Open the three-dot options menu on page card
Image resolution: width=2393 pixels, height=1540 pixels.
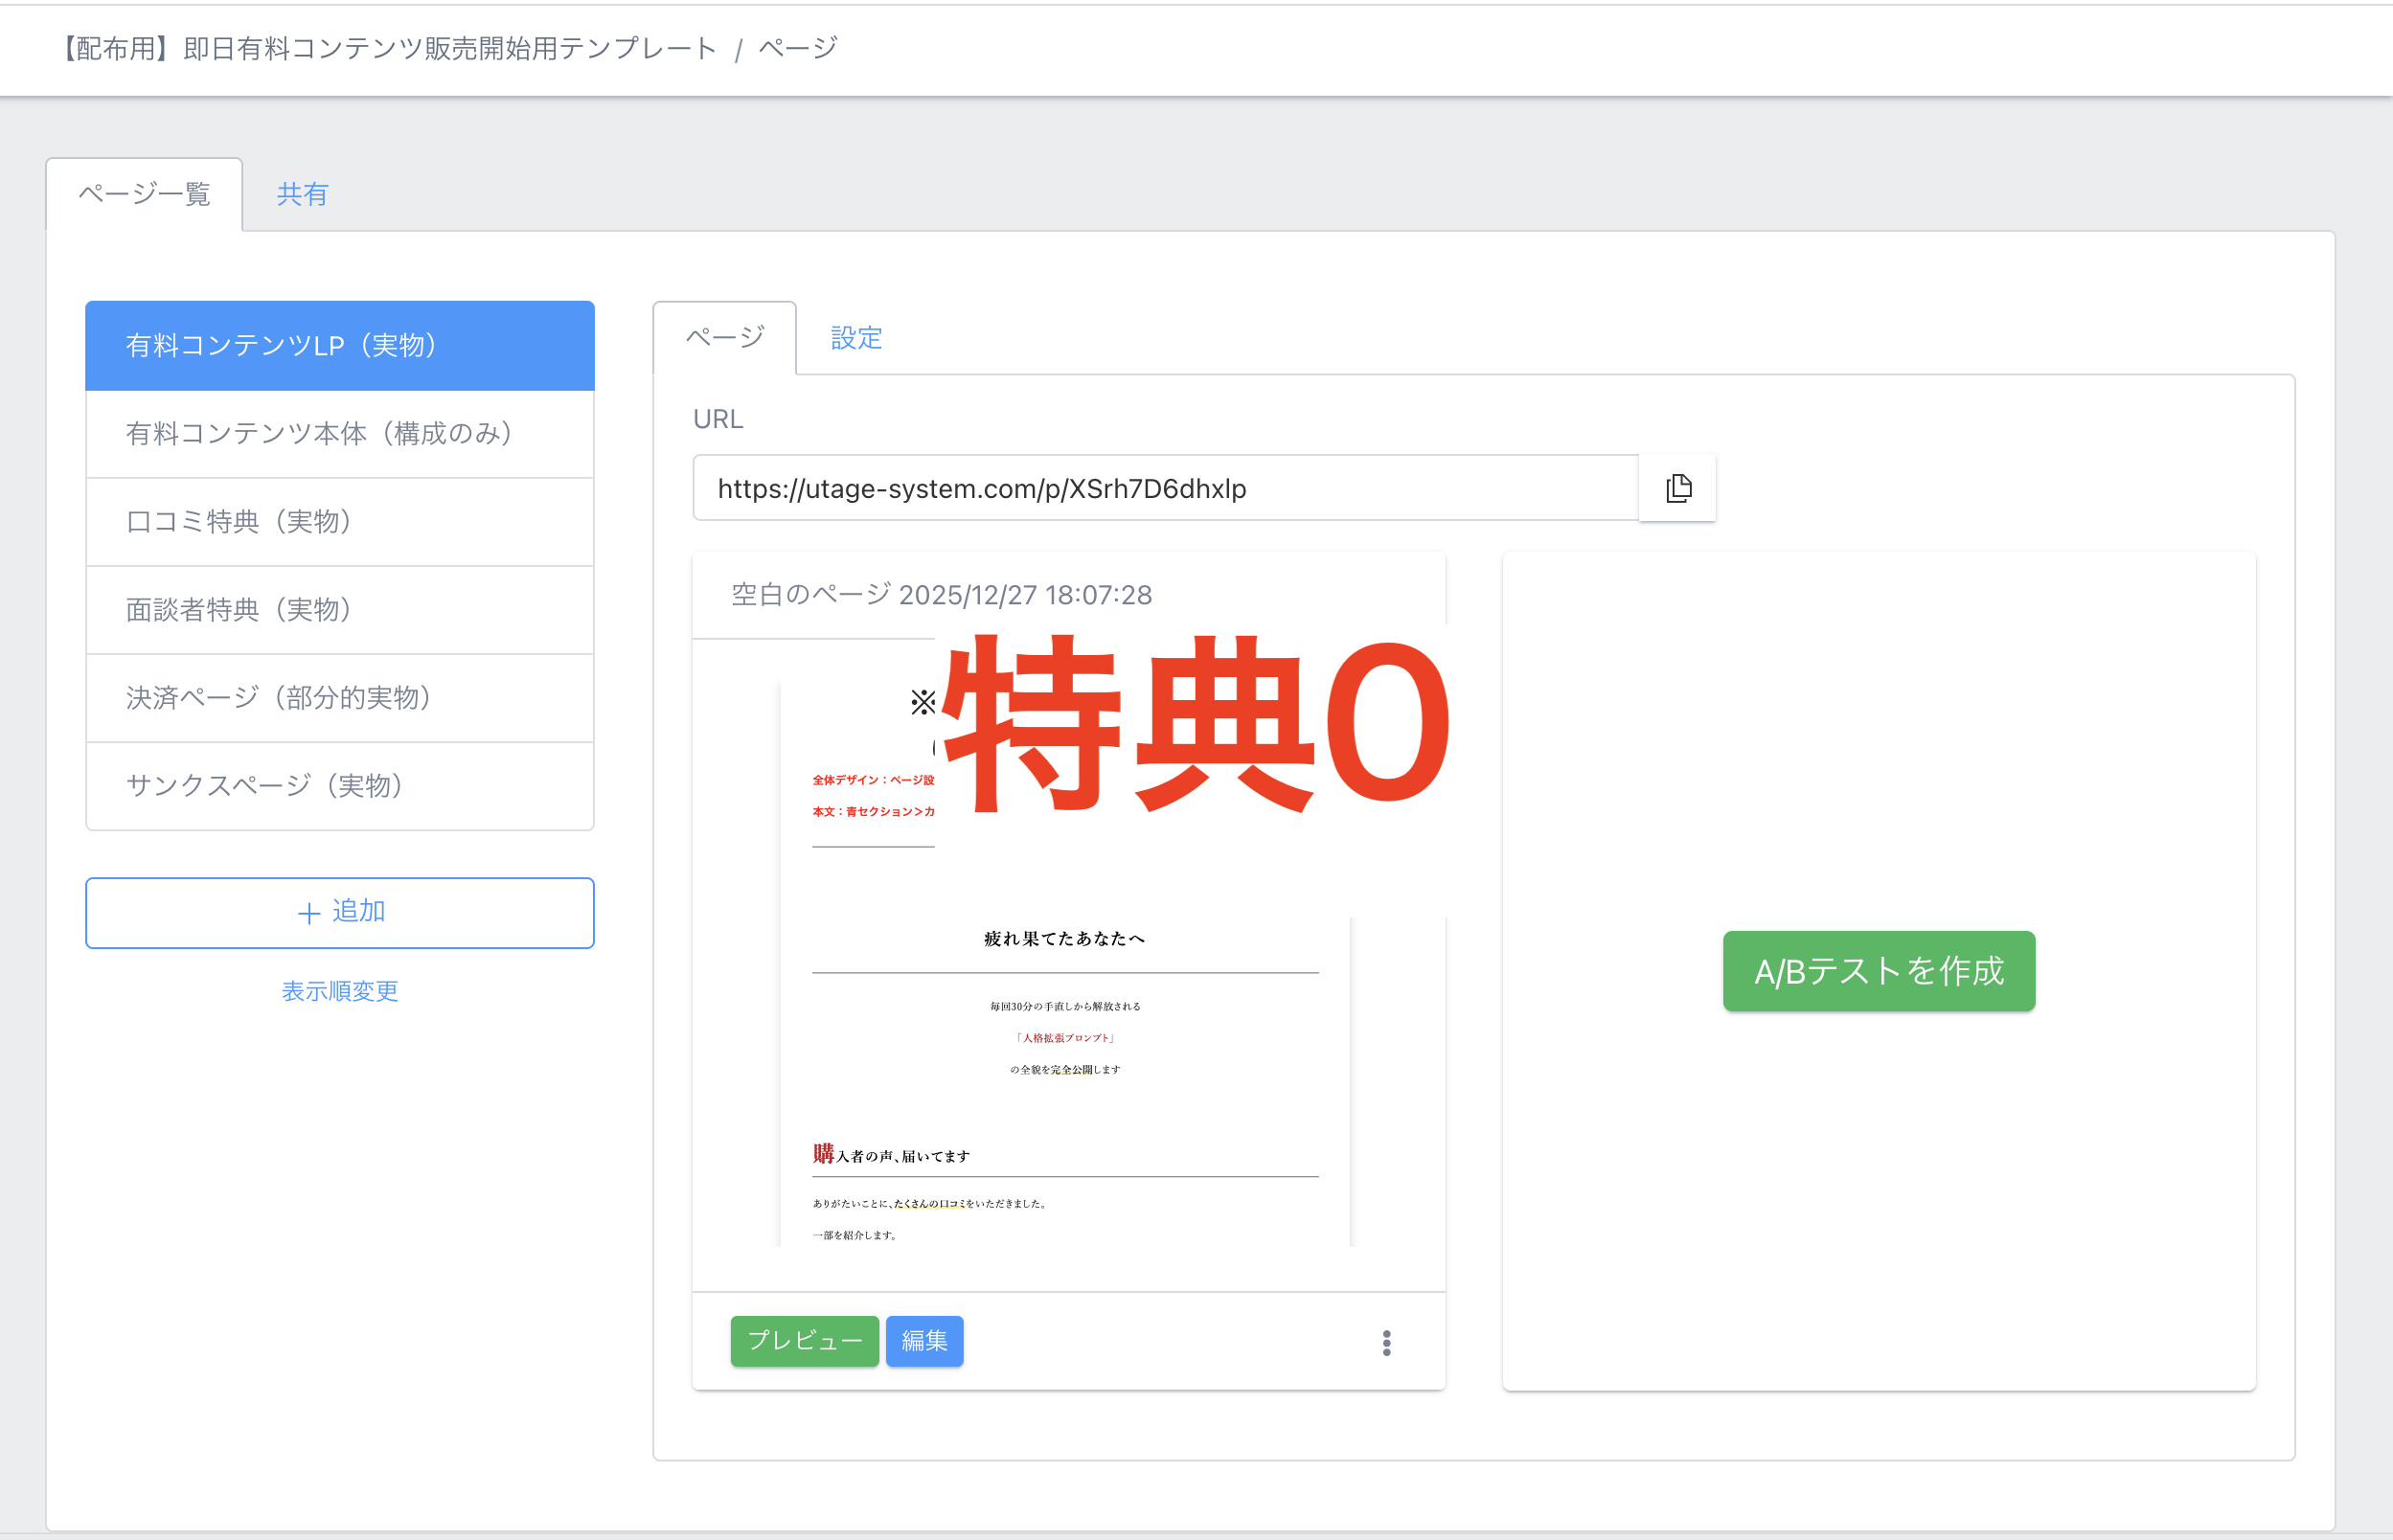pyautogui.click(x=1386, y=1342)
